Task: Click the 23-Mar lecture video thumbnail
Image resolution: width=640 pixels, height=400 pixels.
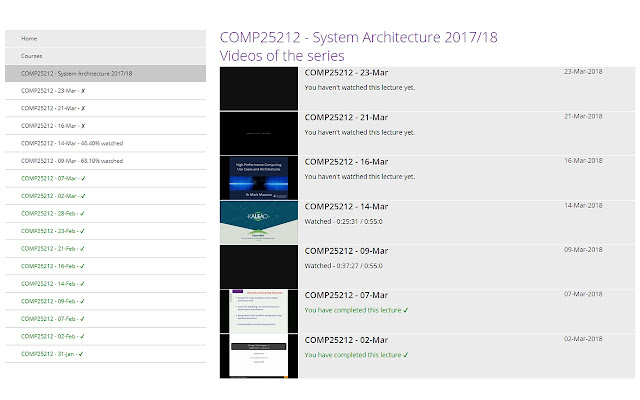Action: (259, 89)
